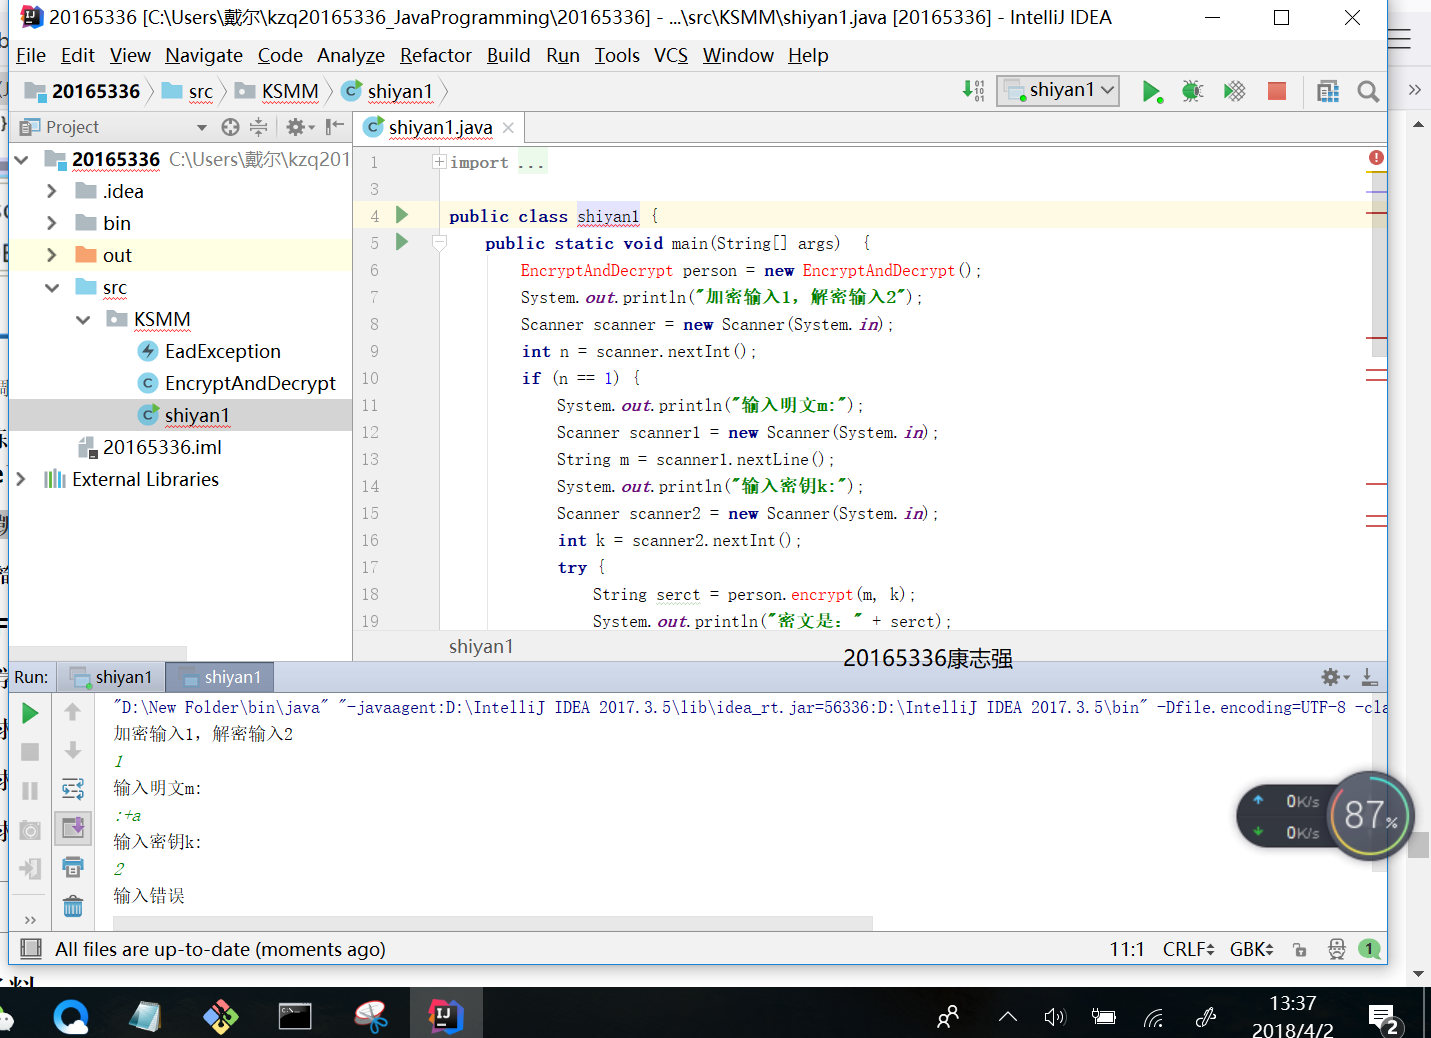This screenshot has width=1431, height=1038.
Task: Run shiyan1 with the green toolbar Run button
Action: (1151, 92)
